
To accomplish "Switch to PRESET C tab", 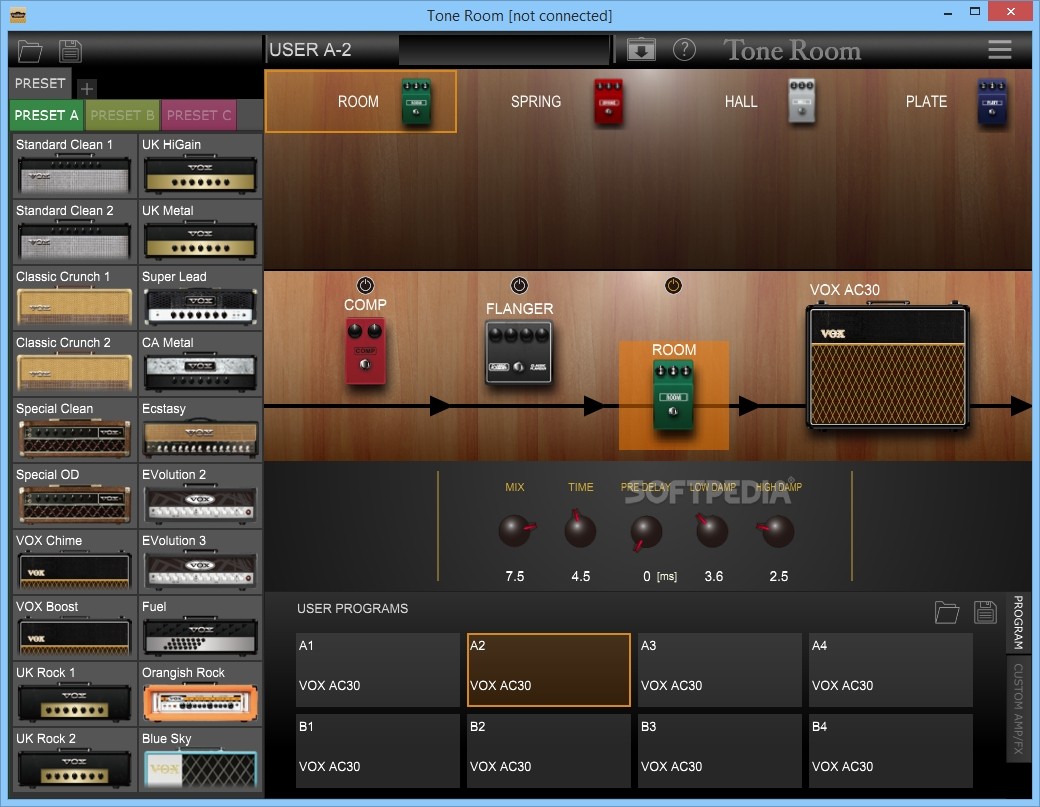I will tap(199, 115).
